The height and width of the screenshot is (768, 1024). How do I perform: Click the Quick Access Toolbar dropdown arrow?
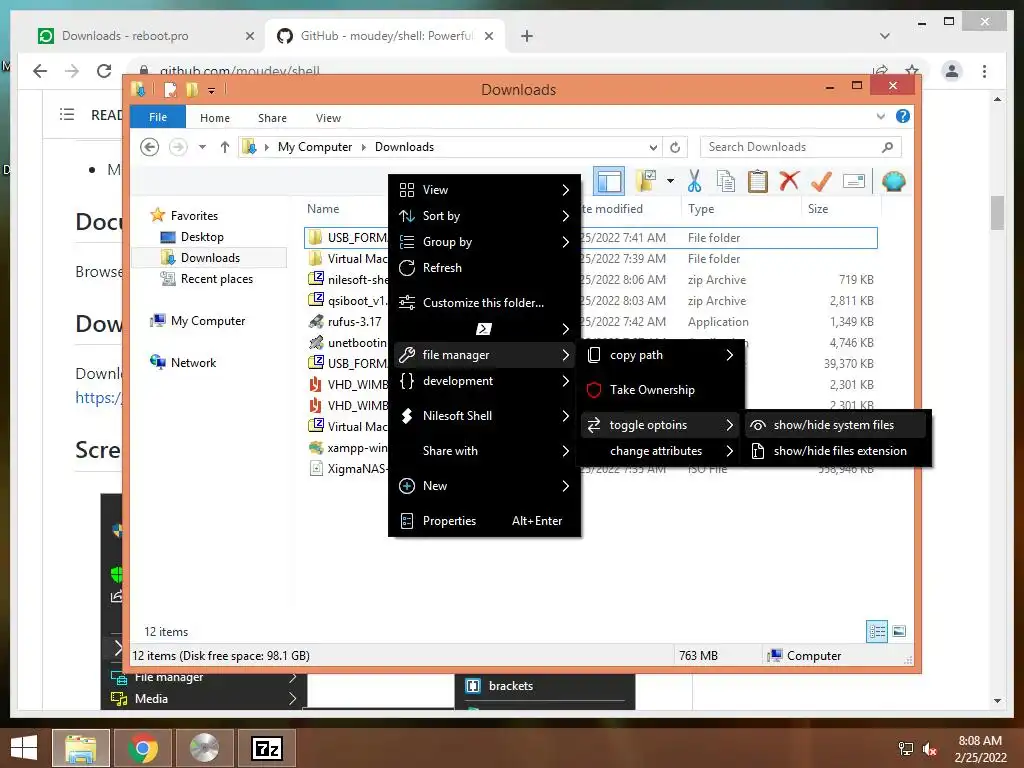(x=212, y=91)
